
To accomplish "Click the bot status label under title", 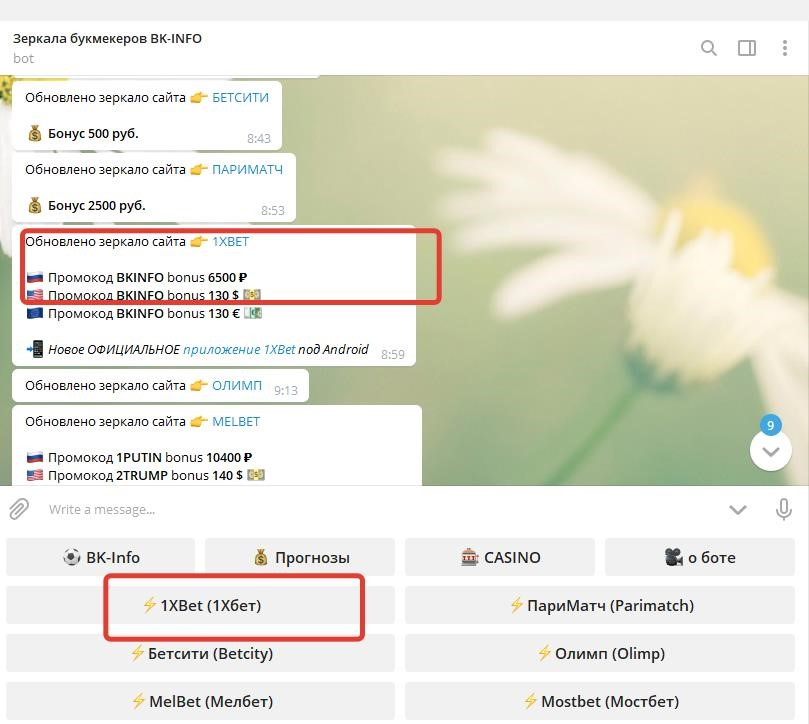I will (x=23, y=58).
